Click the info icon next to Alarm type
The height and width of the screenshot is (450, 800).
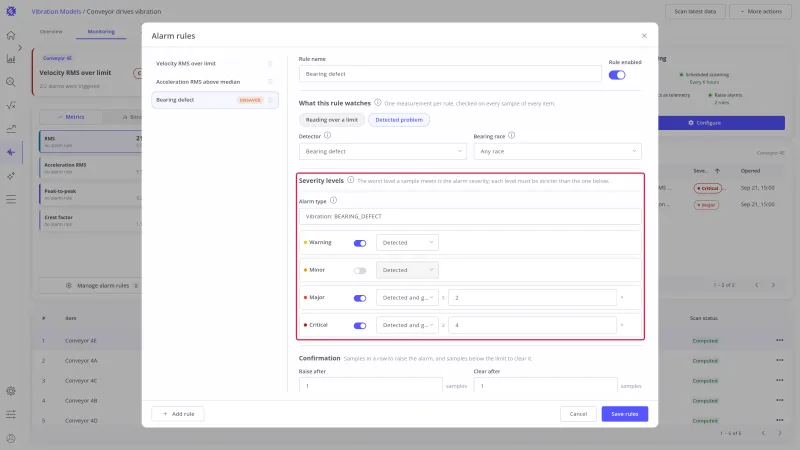click(333, 201)
